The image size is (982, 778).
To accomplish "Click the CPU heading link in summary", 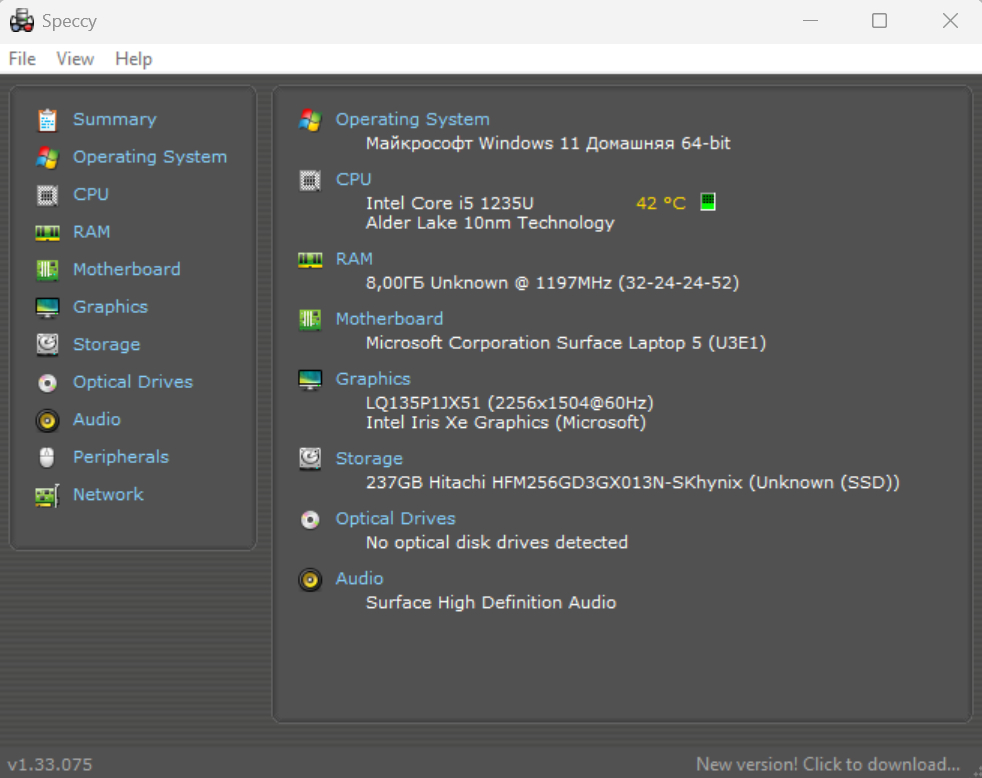I will (x=353, y=179).
